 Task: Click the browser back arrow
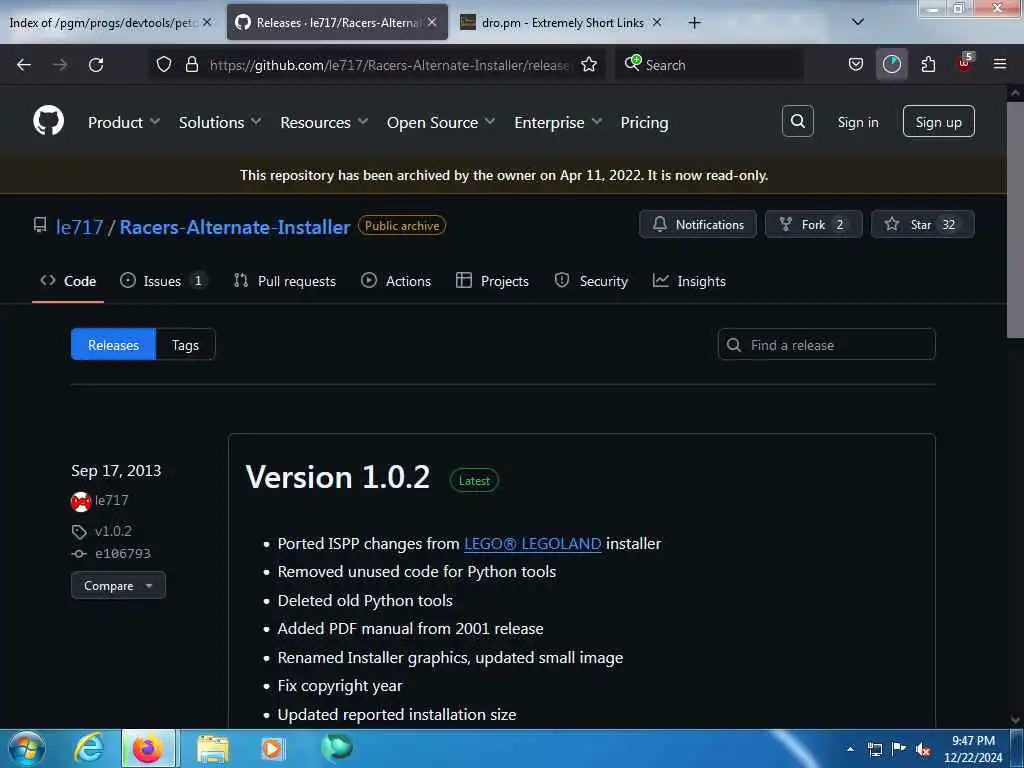pyautogui.click(x=24, y=65)
